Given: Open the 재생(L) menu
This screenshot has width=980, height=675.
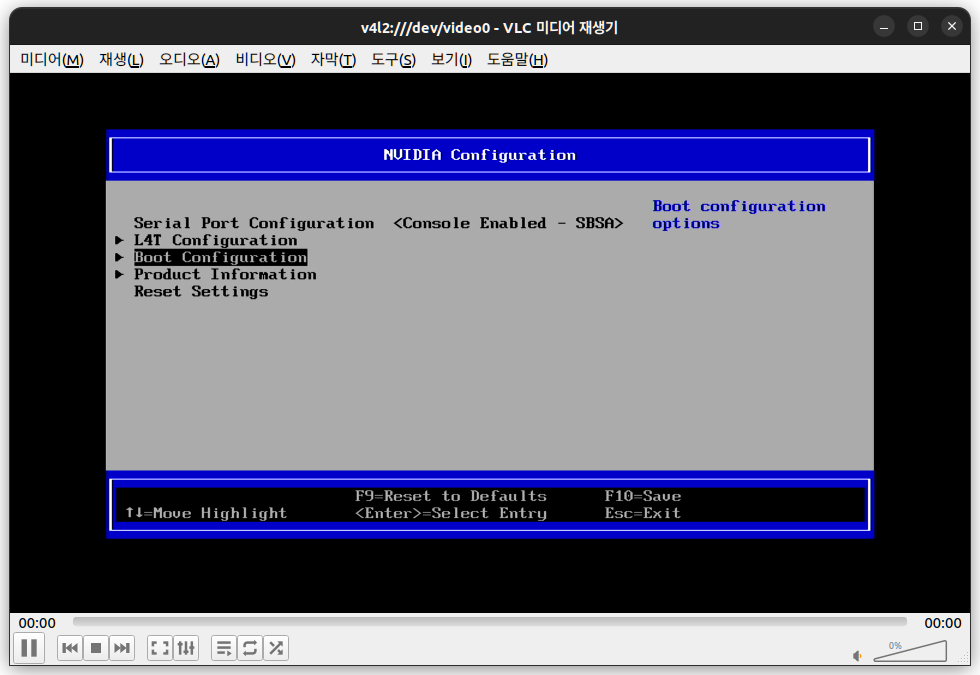Looking at the screenshot, I should click(x=121, y=59).
